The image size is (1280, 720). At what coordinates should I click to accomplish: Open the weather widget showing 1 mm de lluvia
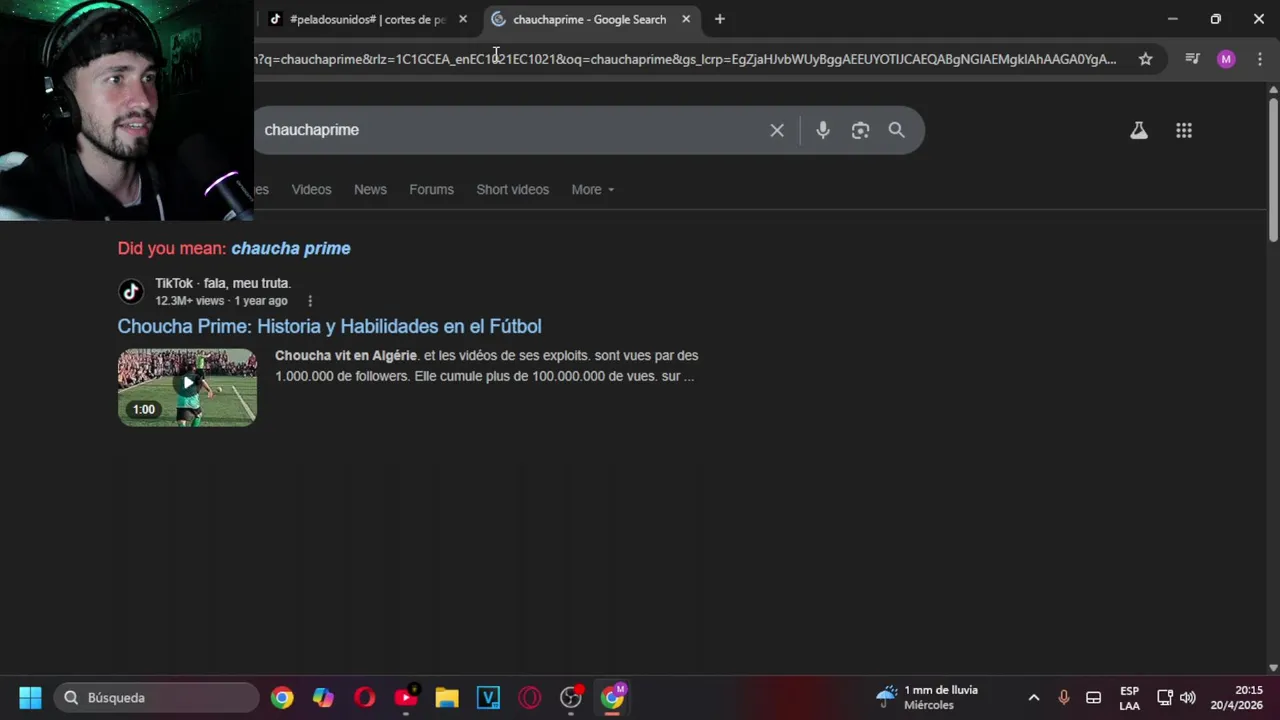(927, 697)
